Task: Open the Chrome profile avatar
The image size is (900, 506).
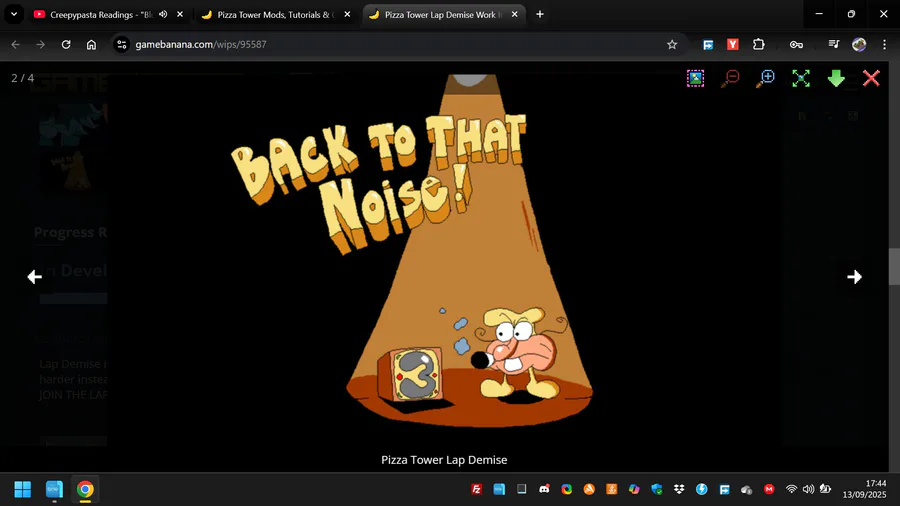Action: coord(859,44)
